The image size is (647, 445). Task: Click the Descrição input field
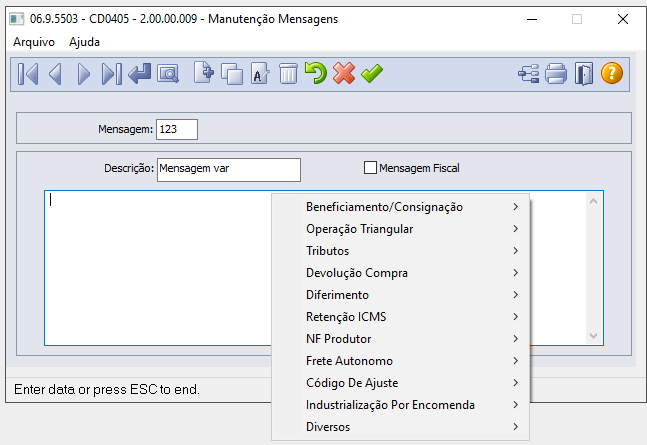tap(229, 169)
